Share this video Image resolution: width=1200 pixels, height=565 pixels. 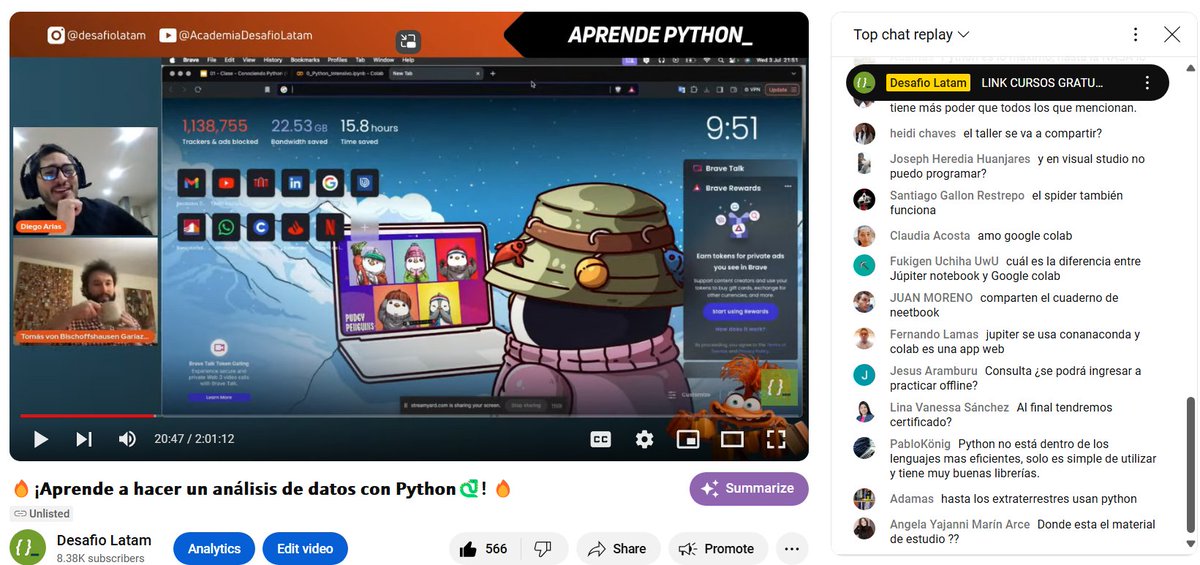pyautogui.click(x=617, y=549)
